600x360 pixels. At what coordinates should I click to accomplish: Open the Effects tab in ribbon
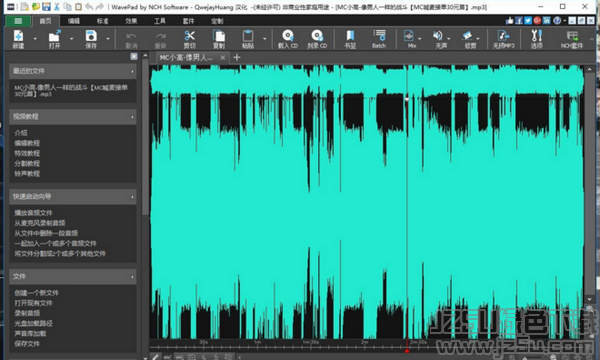(x=131, y=21)
